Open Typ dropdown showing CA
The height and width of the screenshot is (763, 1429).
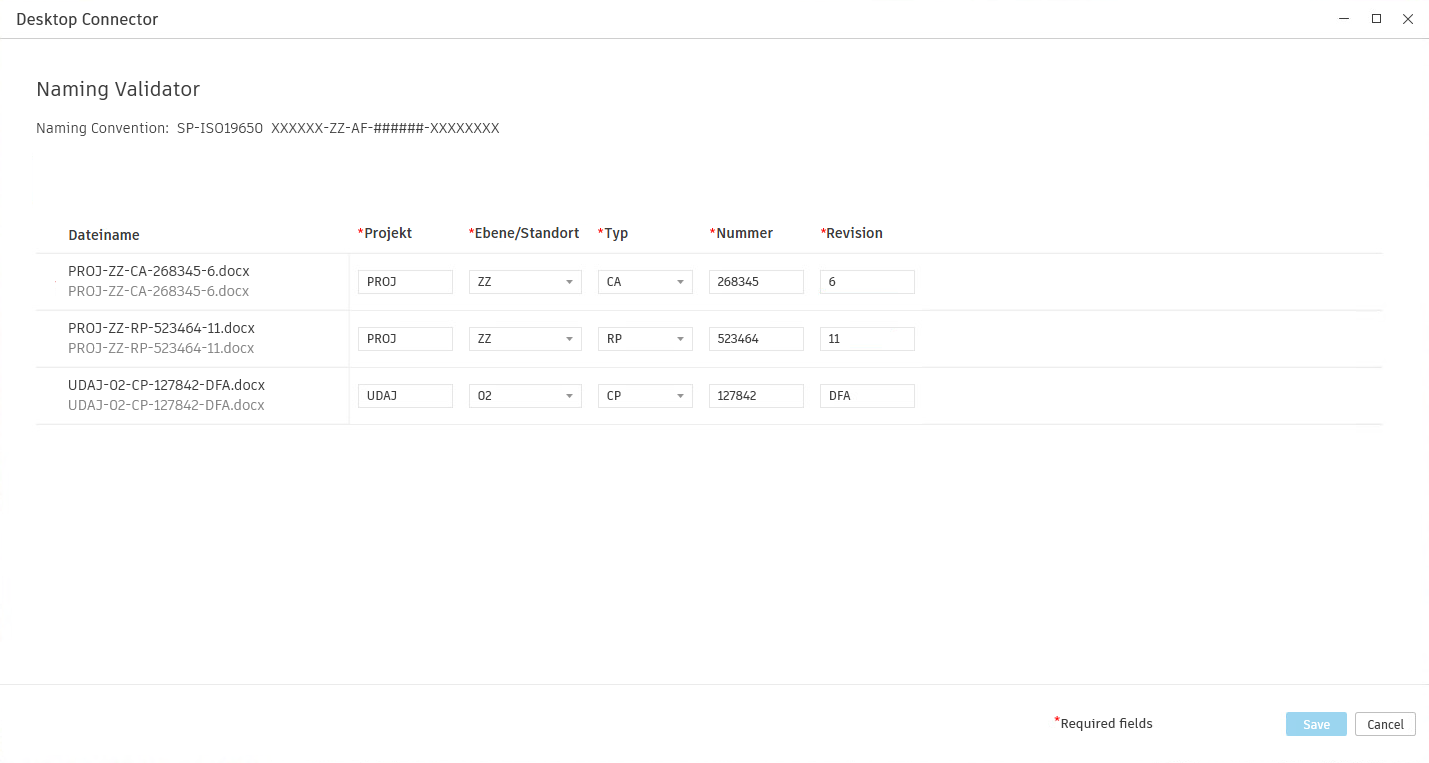(645, 282)
